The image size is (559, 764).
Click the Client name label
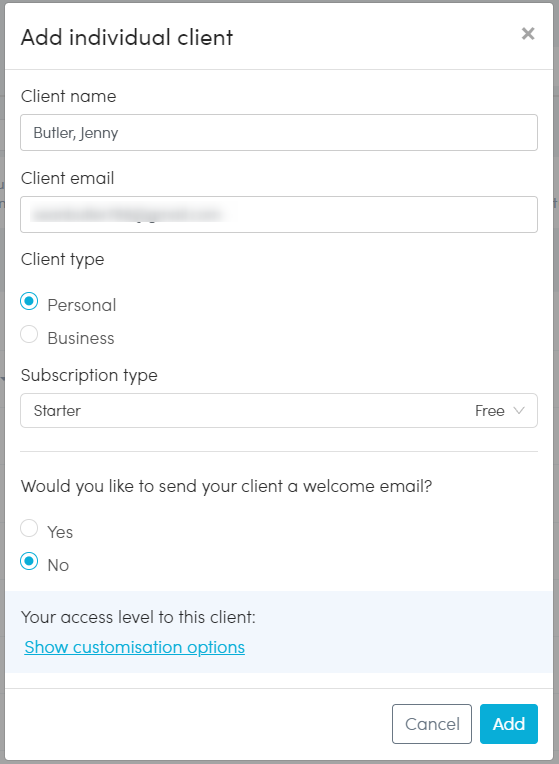coord(69,96)
